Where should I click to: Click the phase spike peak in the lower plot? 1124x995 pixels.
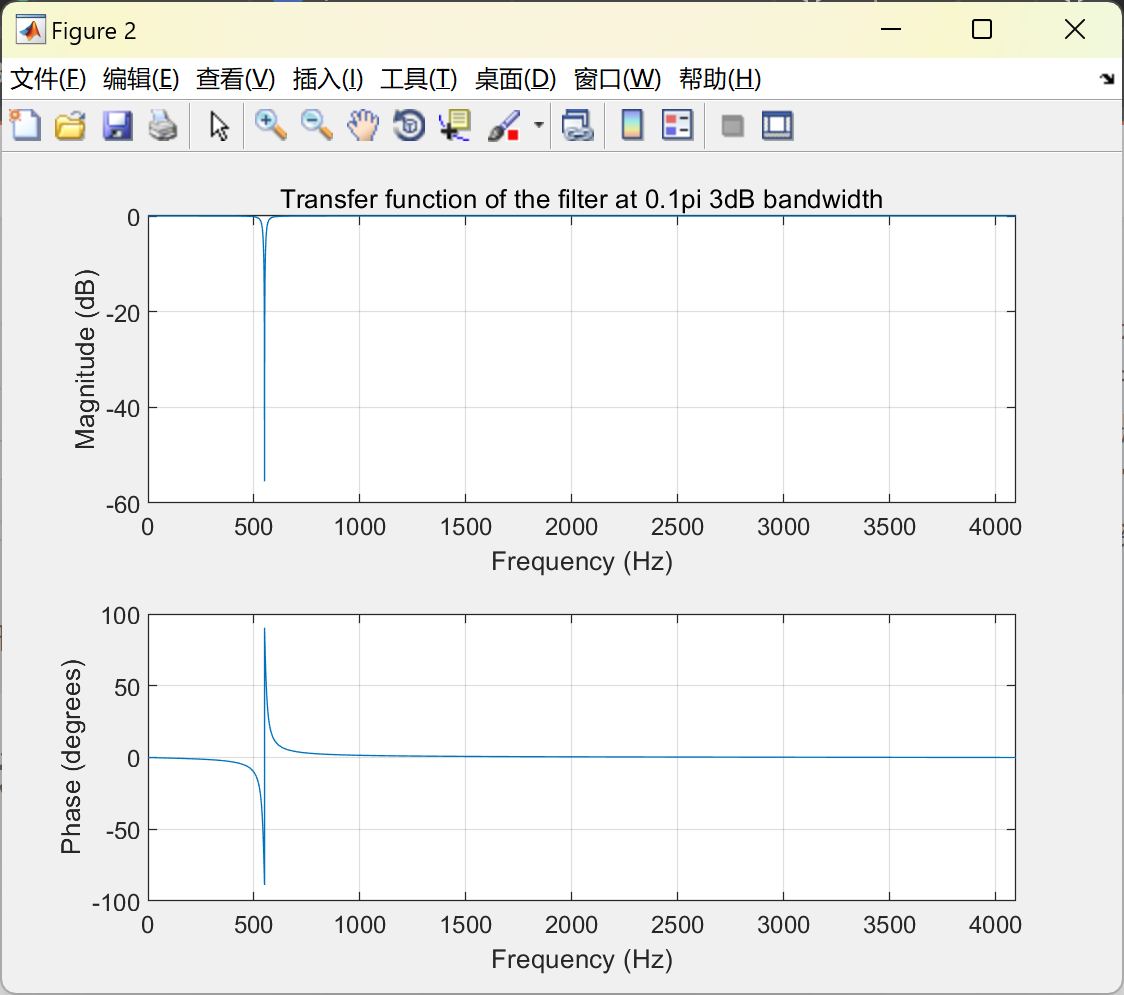[265, 629]
